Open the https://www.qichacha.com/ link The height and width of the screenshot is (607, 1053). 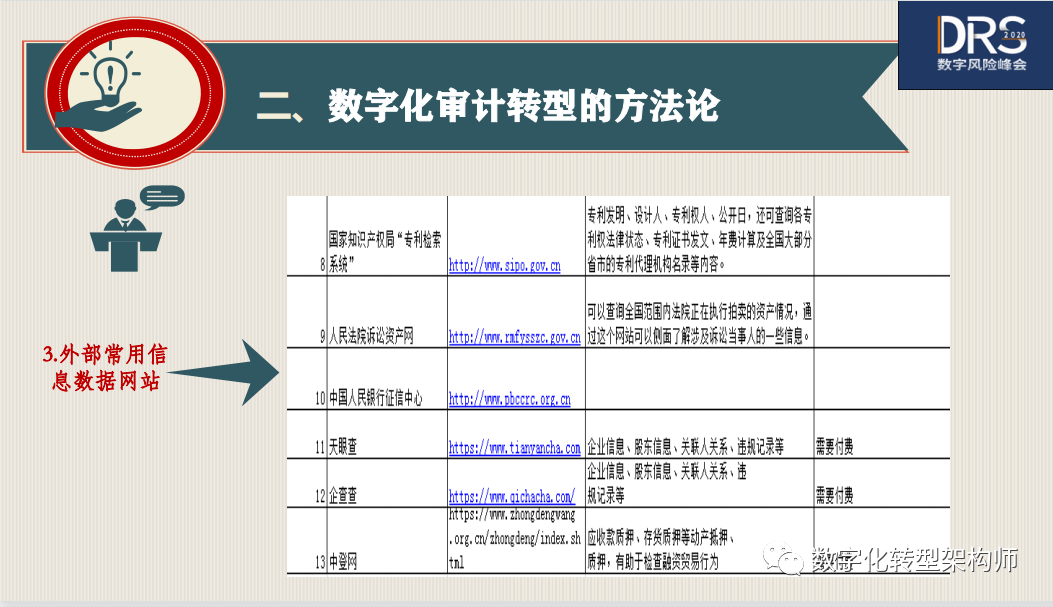[x=512, y=497]
